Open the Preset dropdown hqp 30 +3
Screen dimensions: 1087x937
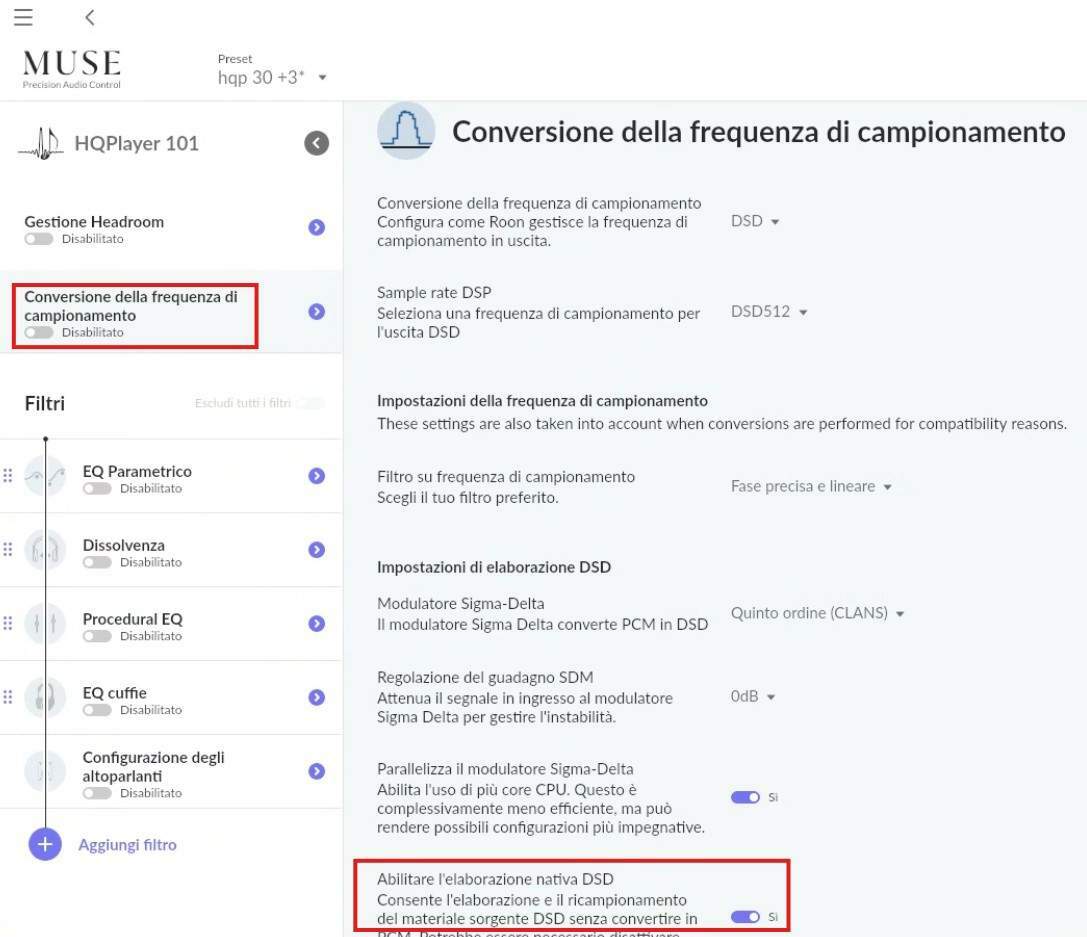272,77
